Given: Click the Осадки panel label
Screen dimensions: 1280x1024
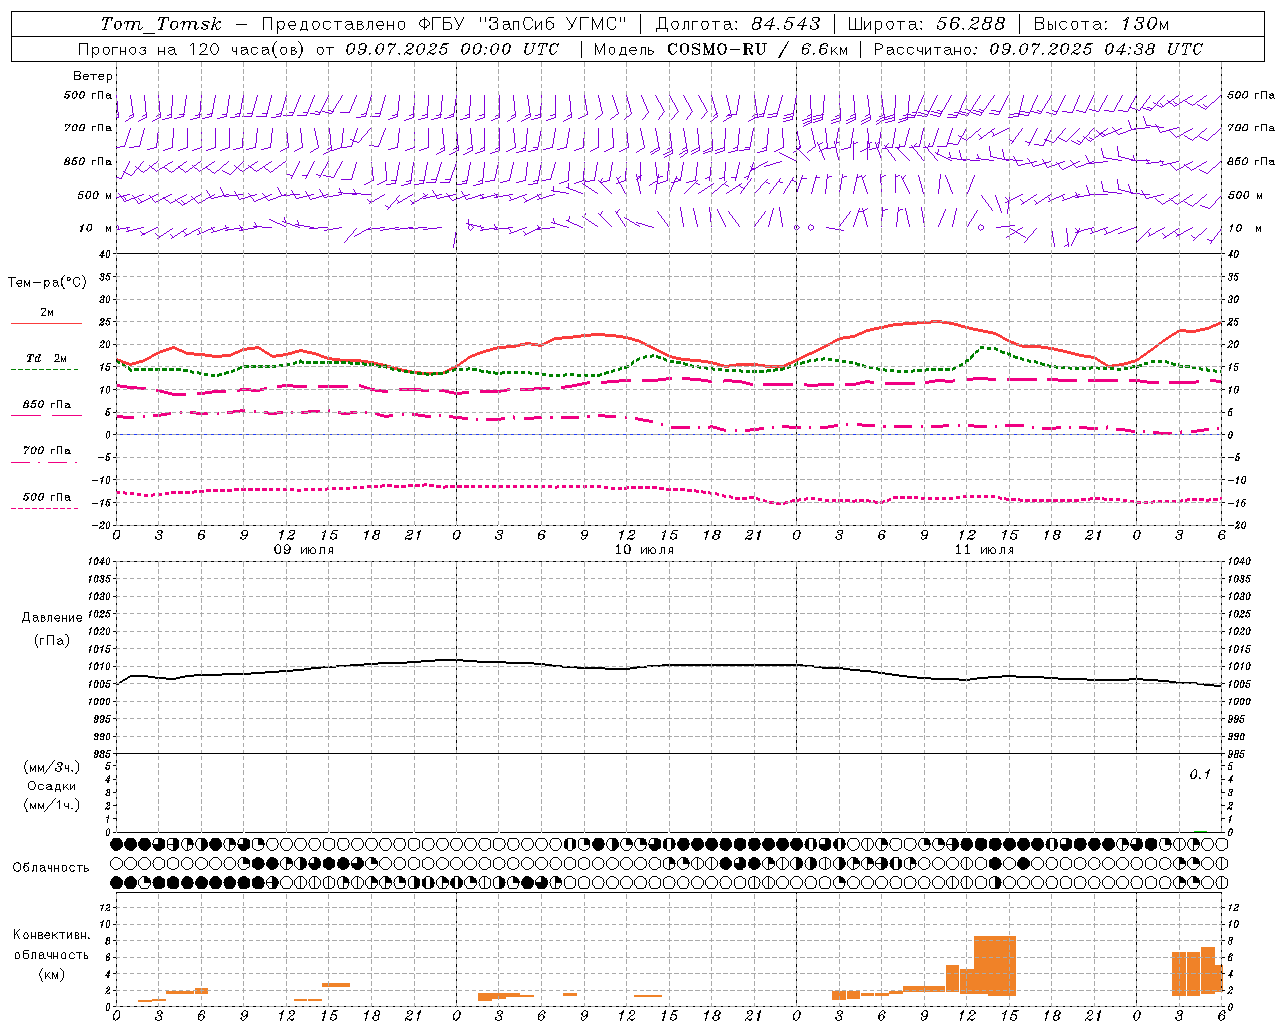Looking at the screenshot, I should coord(52,786).
